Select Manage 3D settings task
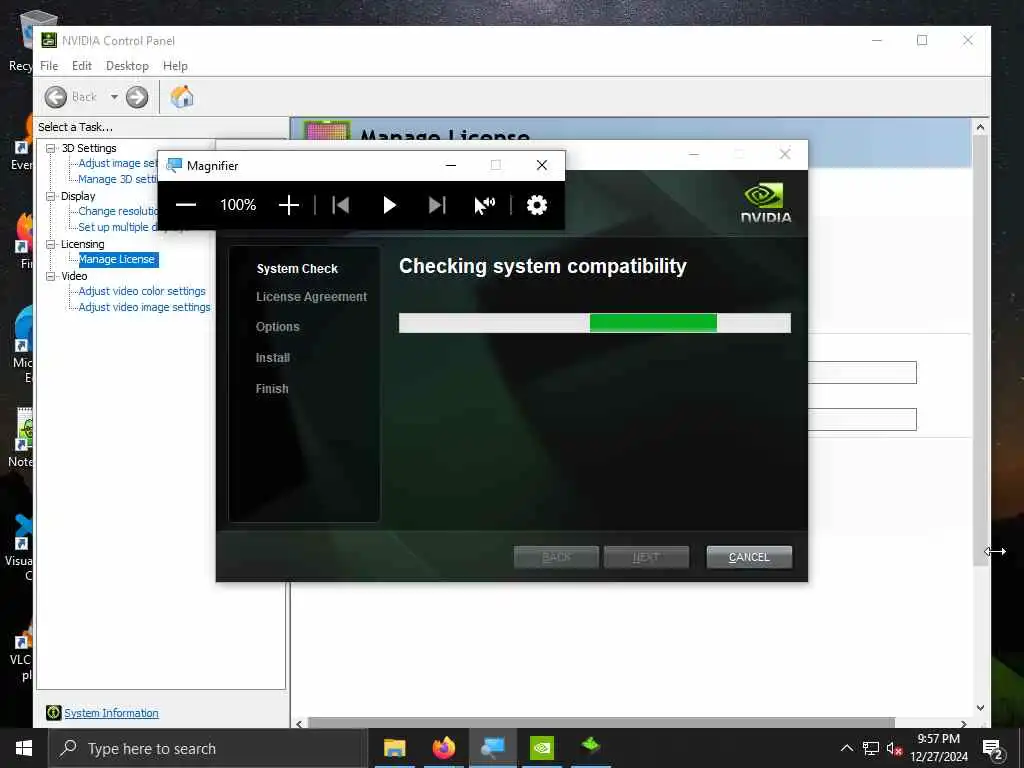Viewport: 1024px width, 768px height. [118, 179]
